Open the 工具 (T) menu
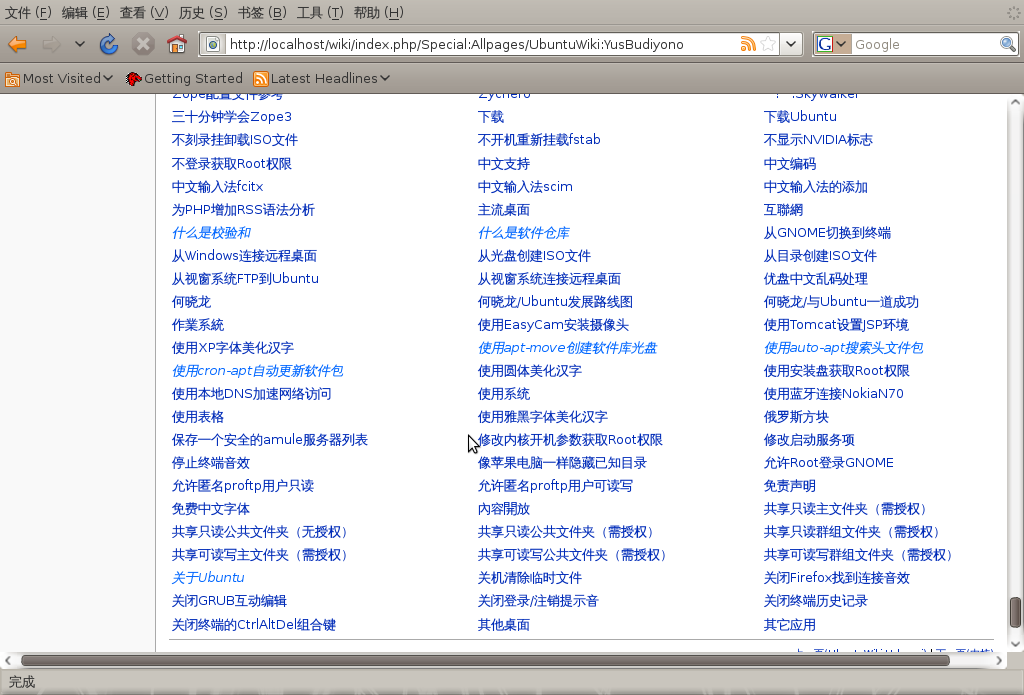1024x695 pixels. click(320, 13)
